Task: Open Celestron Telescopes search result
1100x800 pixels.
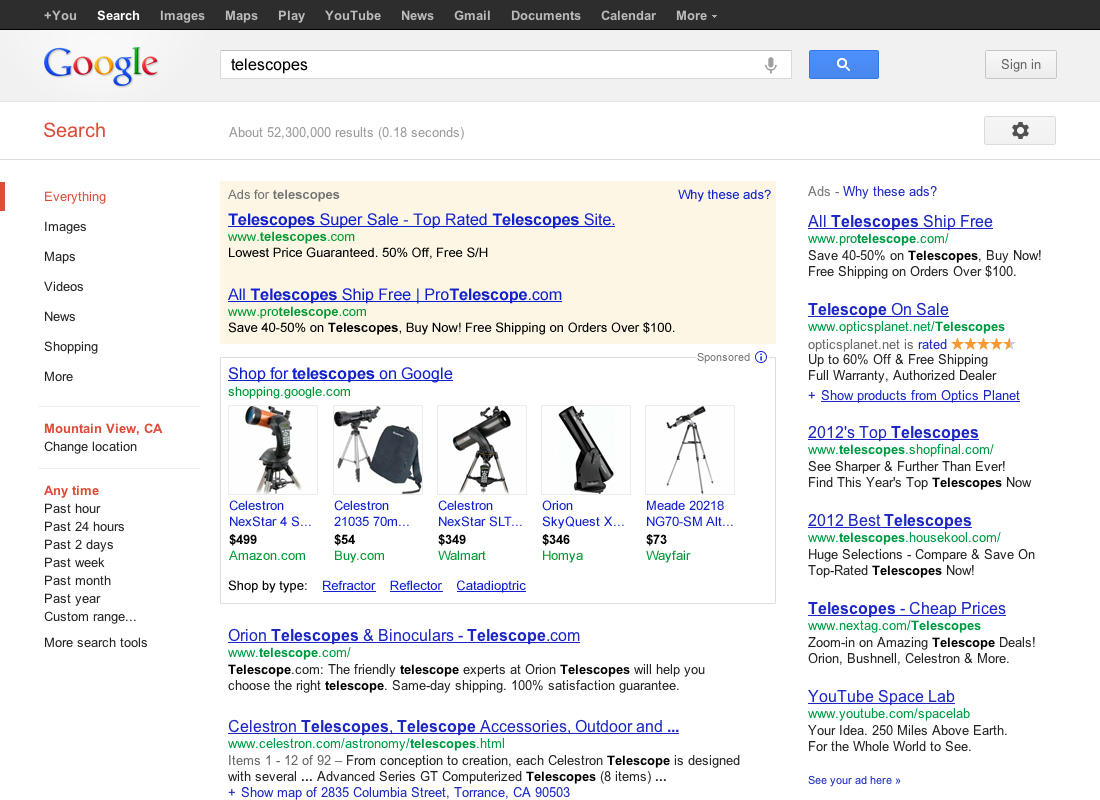Action: click(x=453, y=727)
